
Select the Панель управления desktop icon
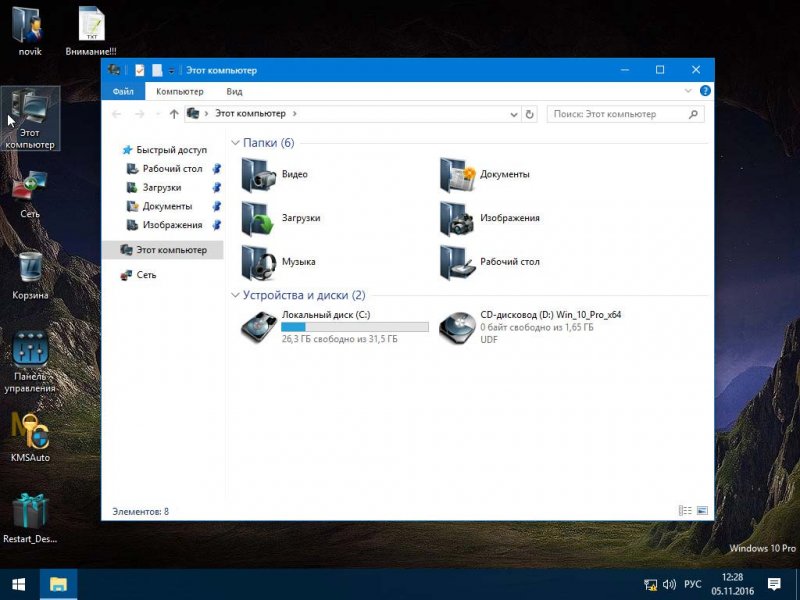pos(30,362)
